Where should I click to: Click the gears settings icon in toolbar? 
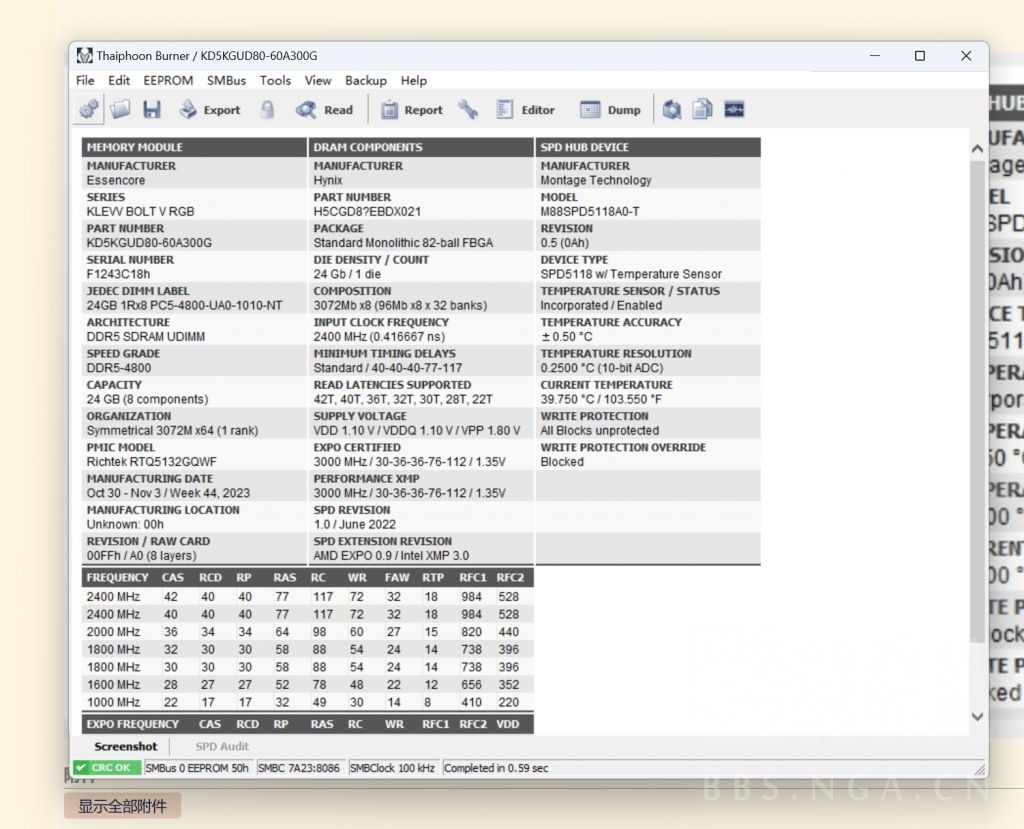pyautogui.click(x=88, y=110)
